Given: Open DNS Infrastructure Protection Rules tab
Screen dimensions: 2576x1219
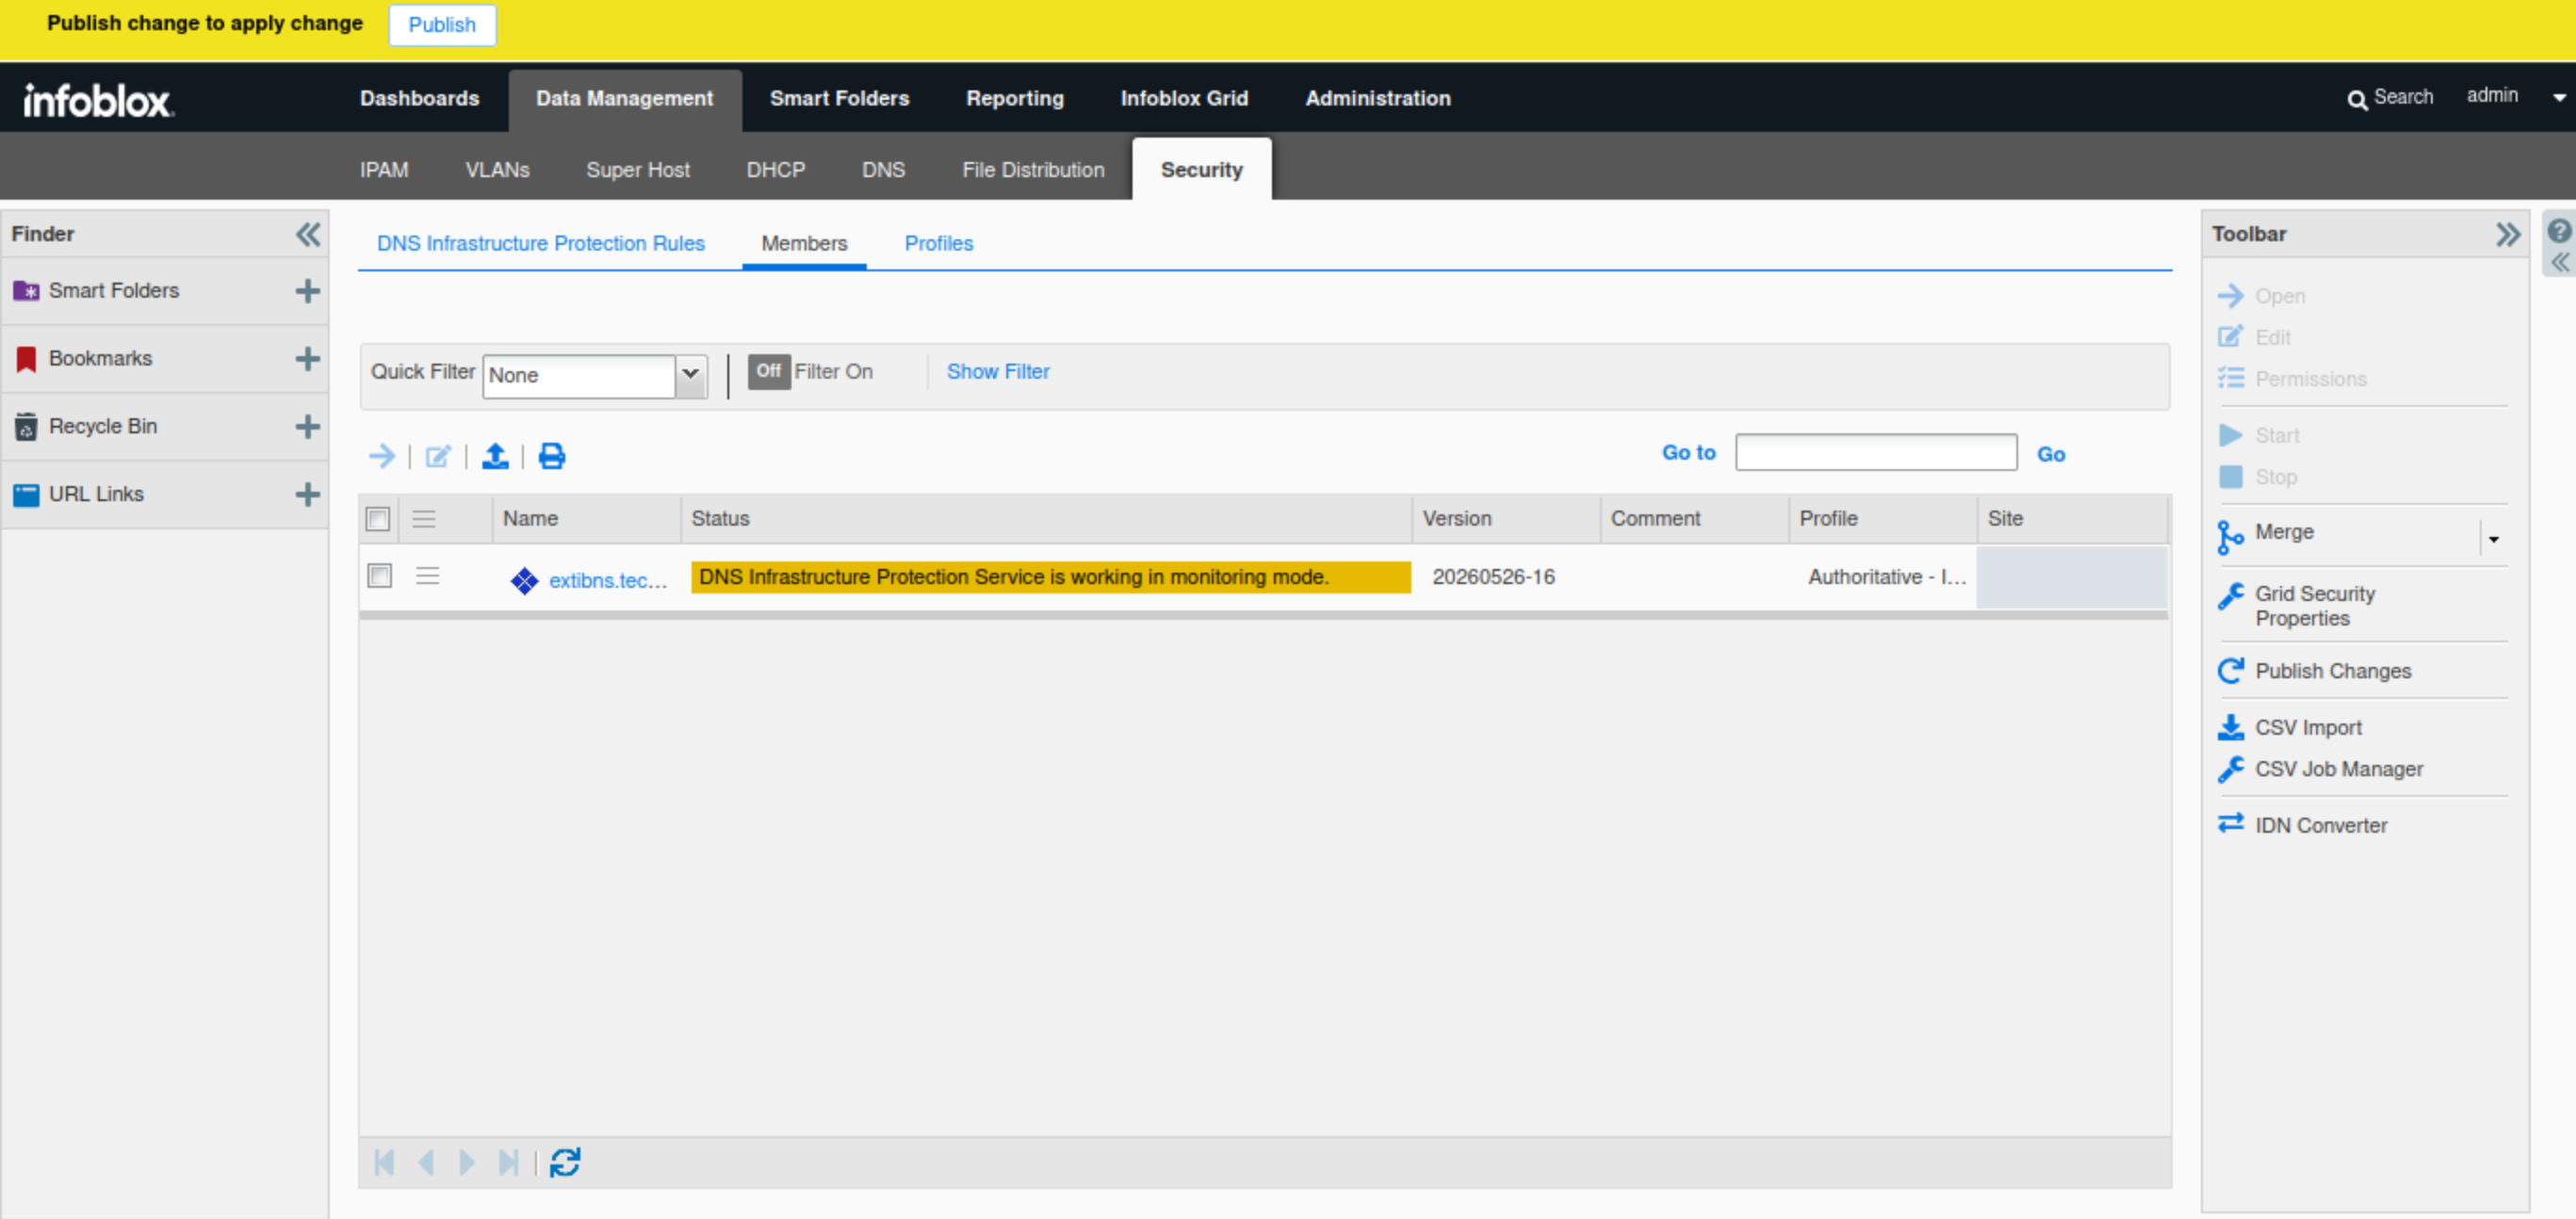Looking at the screenshot, I should (540, 244).
